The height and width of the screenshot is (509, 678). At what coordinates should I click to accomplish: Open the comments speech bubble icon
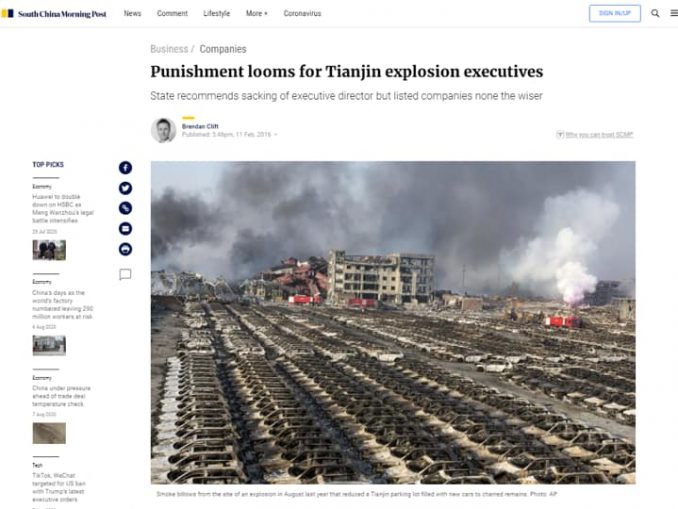125,274
